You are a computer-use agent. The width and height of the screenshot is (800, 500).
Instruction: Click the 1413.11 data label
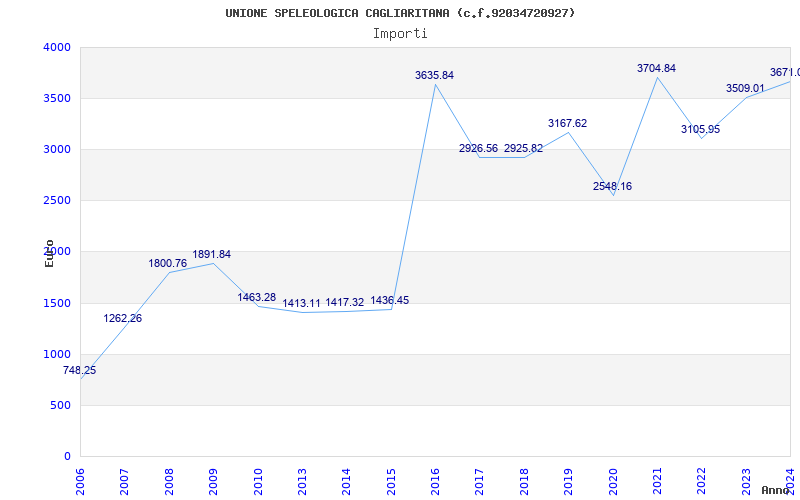[x=302, y=304]
